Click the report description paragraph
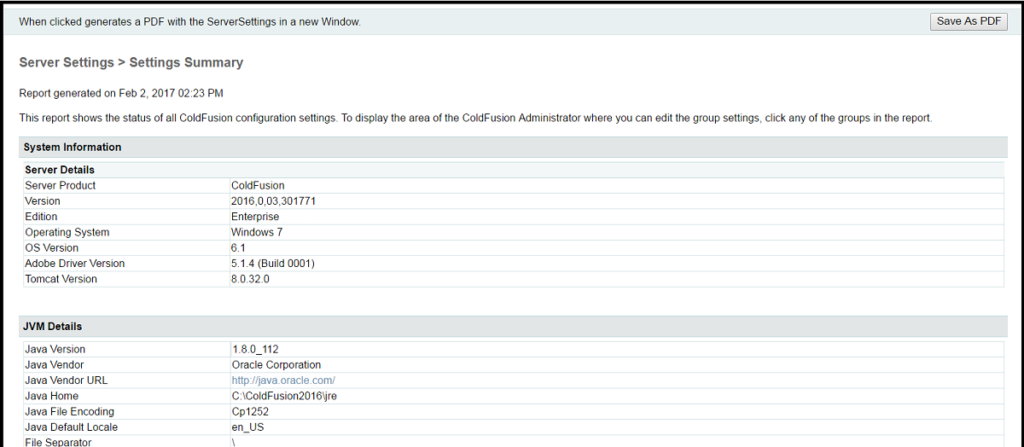 pyautogui.click(x=475, y=120)
